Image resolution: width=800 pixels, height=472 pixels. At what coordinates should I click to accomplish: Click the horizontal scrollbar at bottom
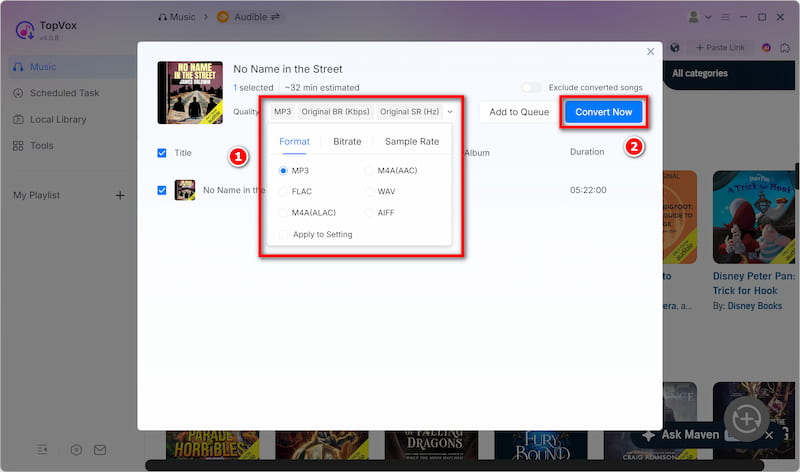pos(455,465)
